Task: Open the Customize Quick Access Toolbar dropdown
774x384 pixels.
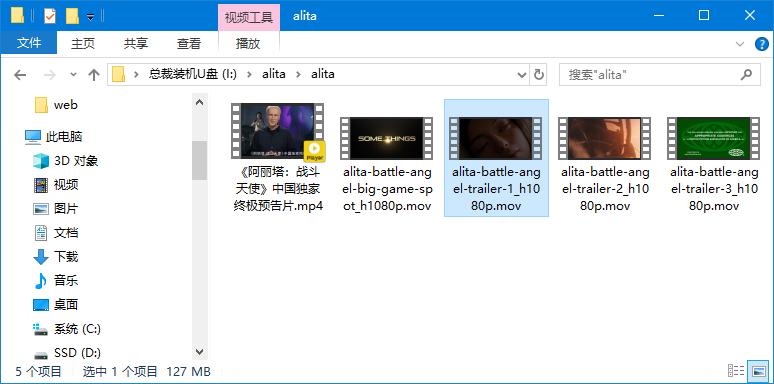Action: (x=90, y=17)
